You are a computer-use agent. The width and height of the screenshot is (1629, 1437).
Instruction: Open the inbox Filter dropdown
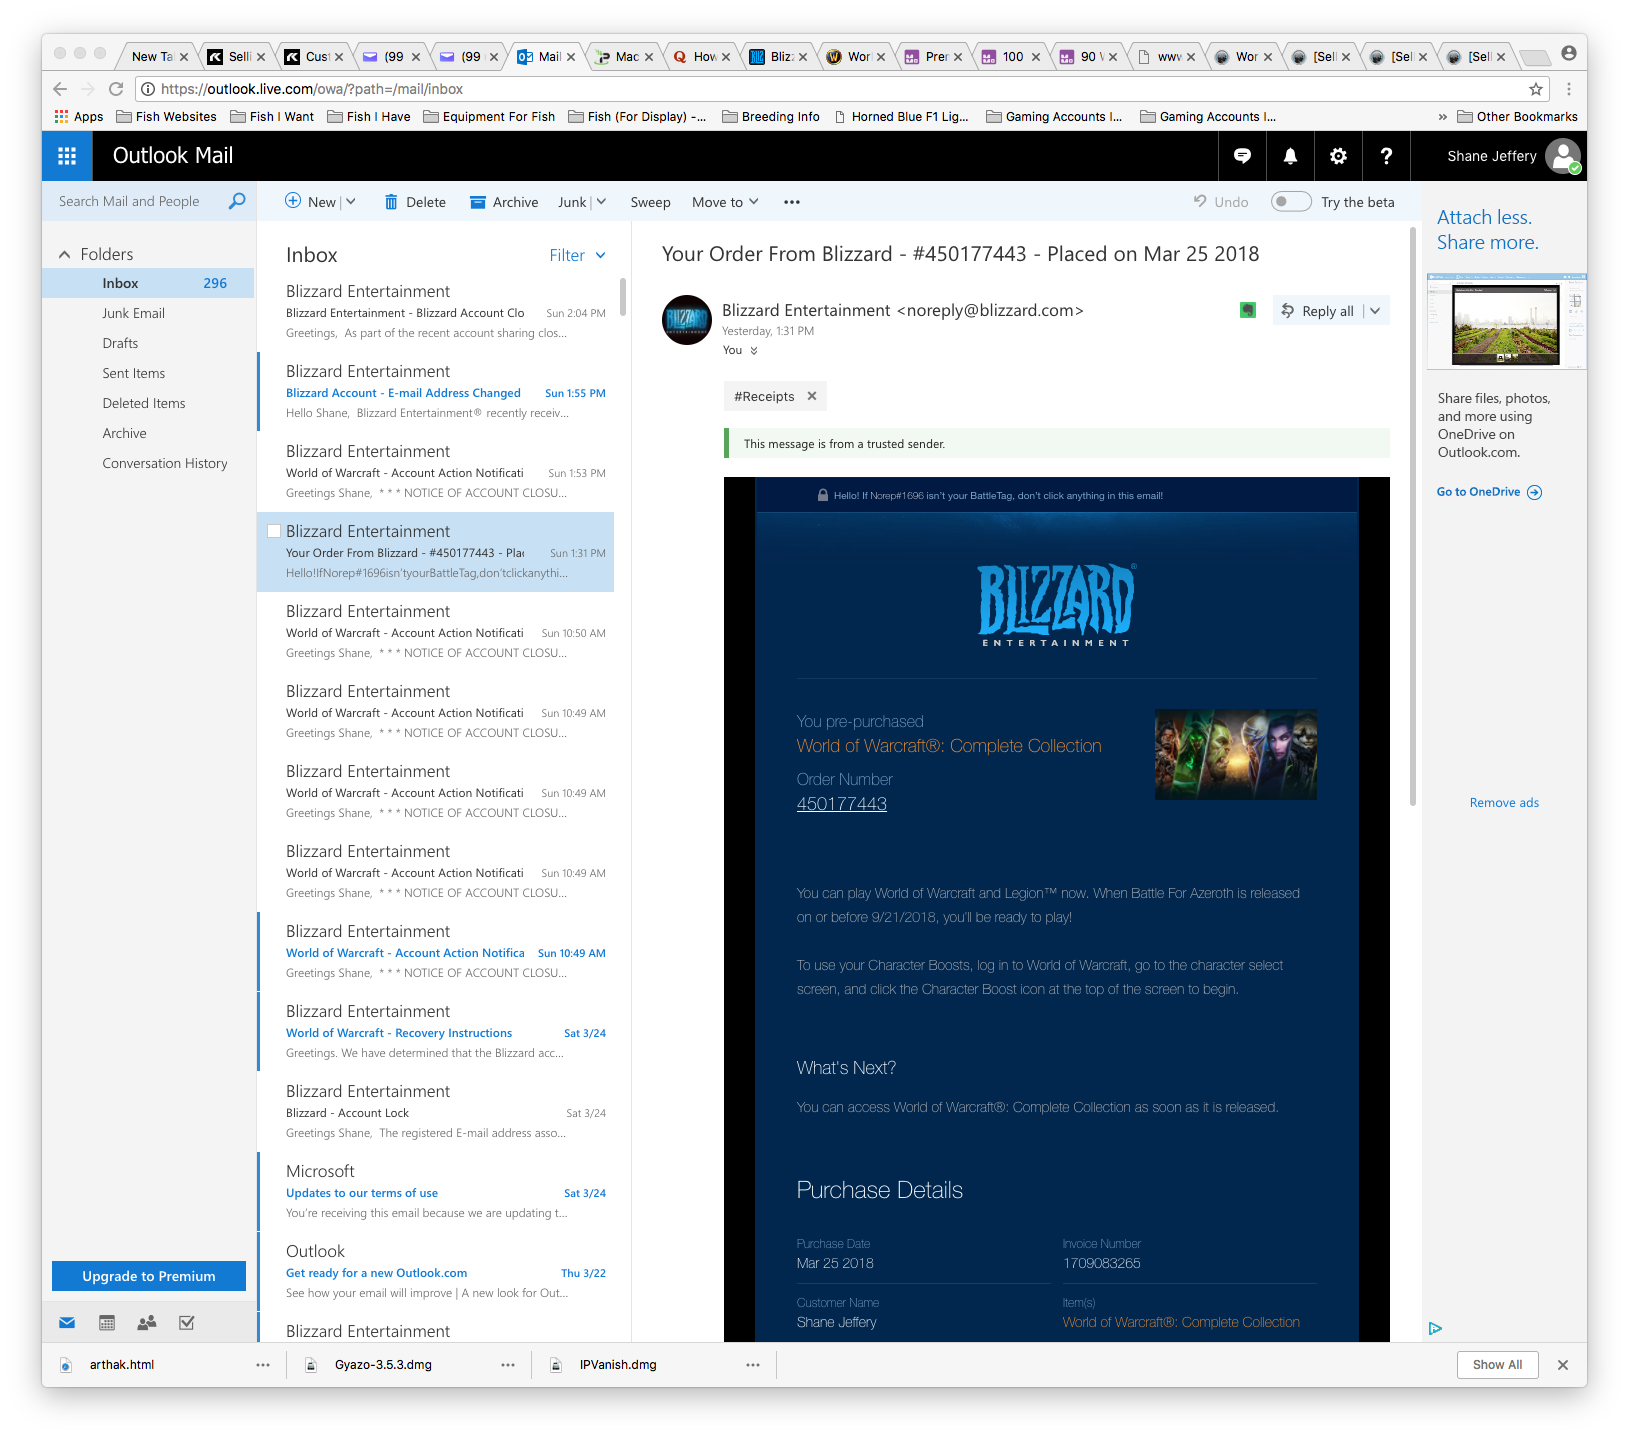click(577, 255)
